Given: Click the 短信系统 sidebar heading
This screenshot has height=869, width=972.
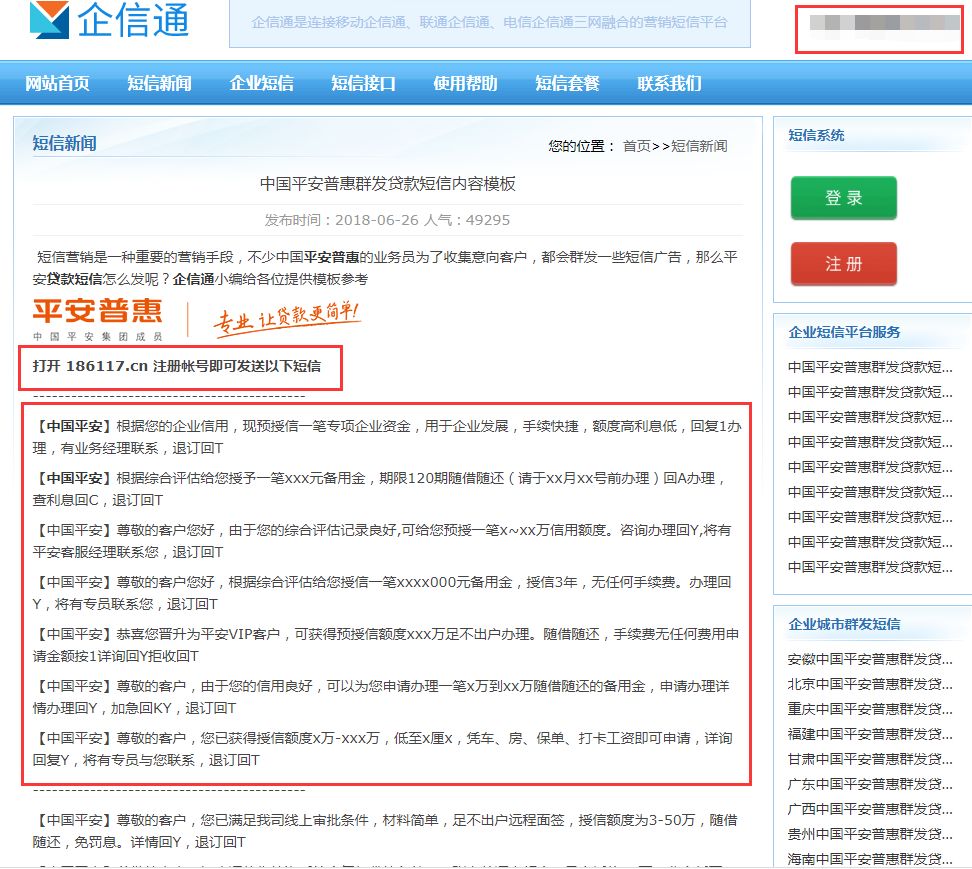Looking at the screenshot, I should point(816,136).
